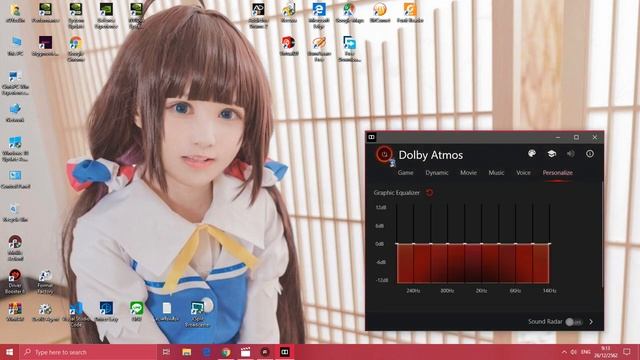Toggle the Dolby Atmos power button
The image size is (640, 360).
tap(384, 154)
